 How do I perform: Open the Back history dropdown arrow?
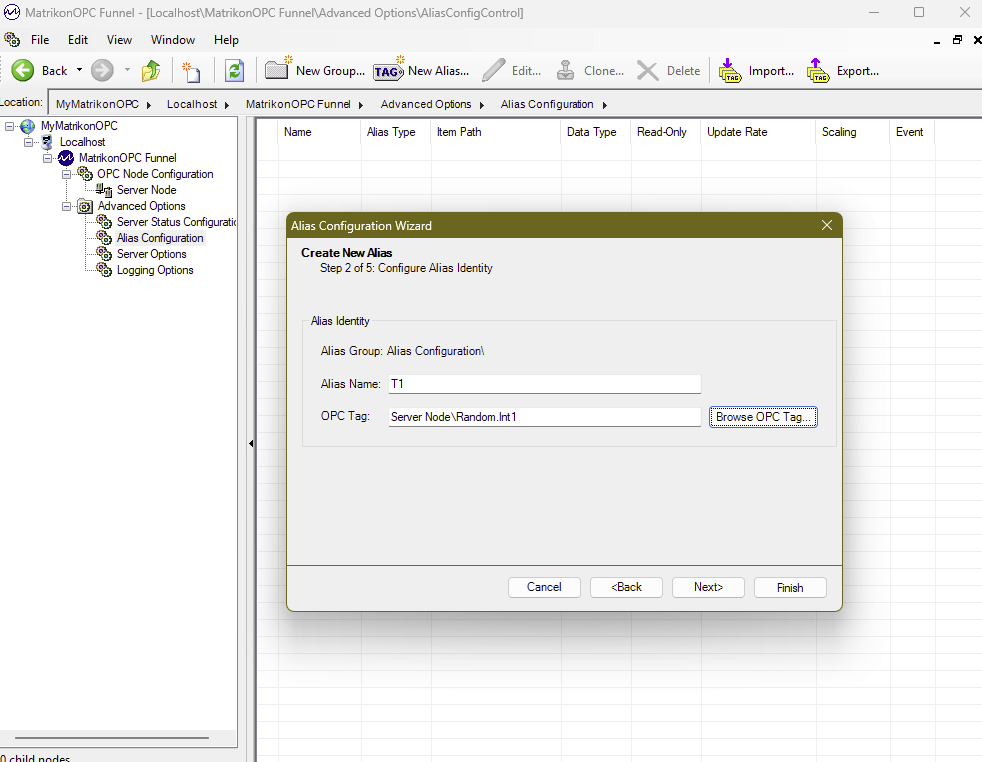tap(79, 70)
